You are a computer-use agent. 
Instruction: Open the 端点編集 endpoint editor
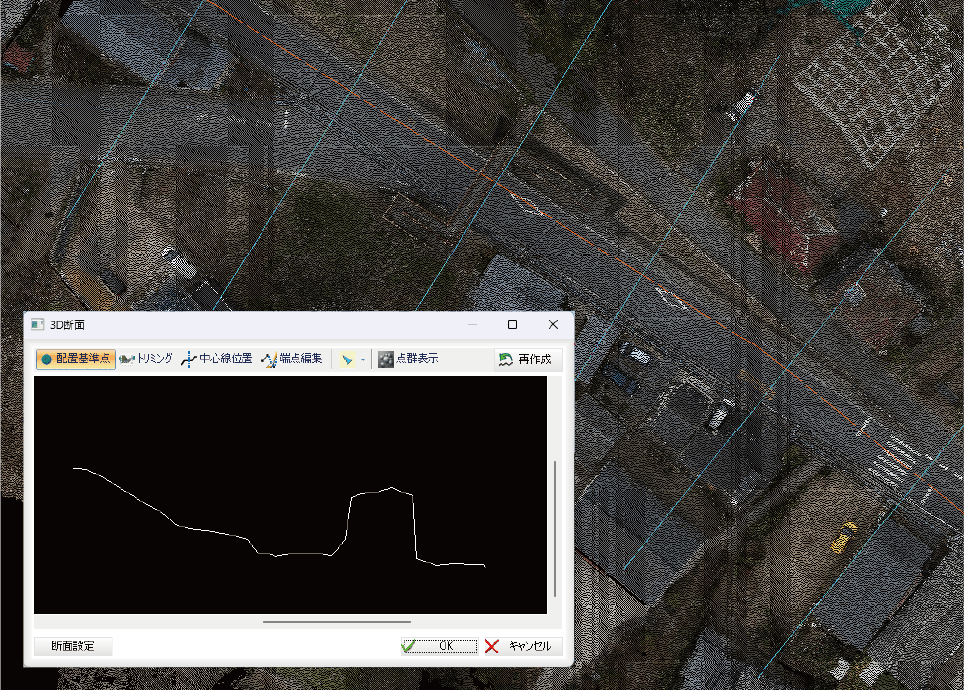coord(292,359)
